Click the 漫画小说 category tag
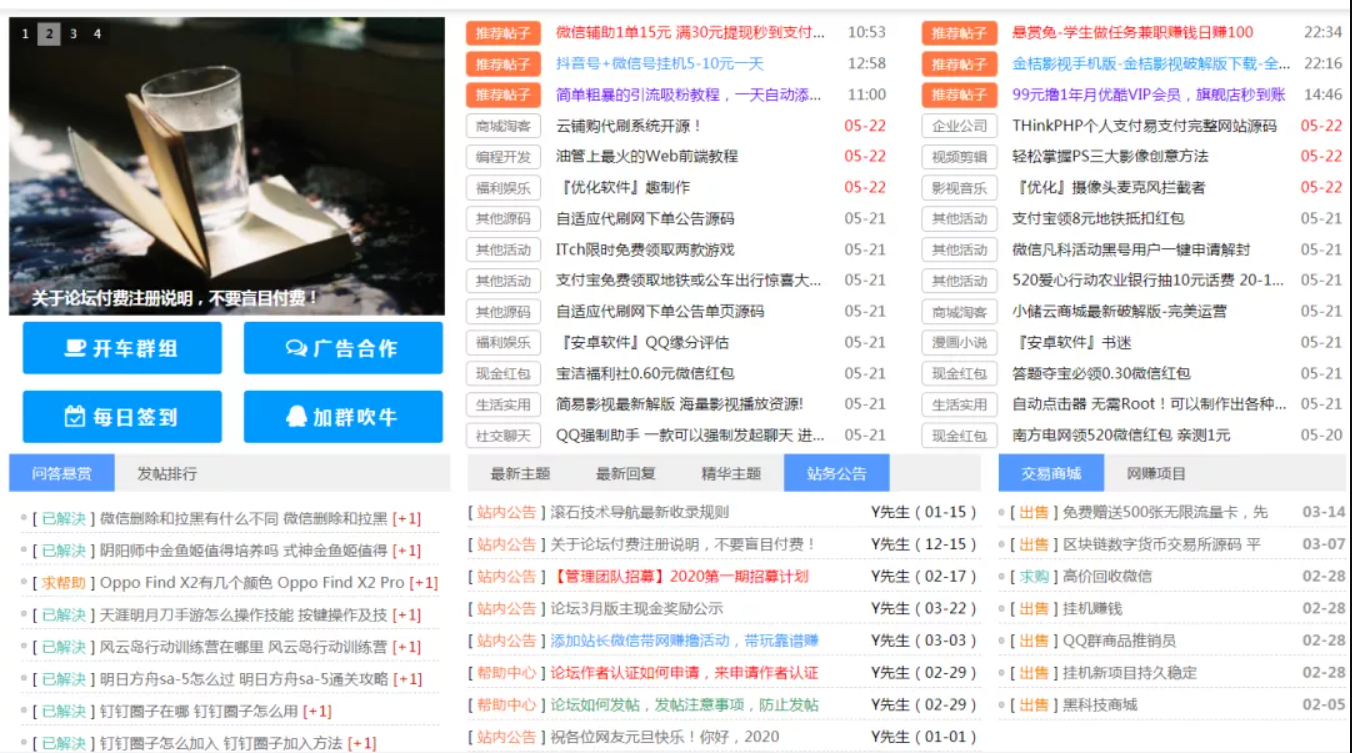This screenshot has height=753, width=1352. click(x=959, y=342)
